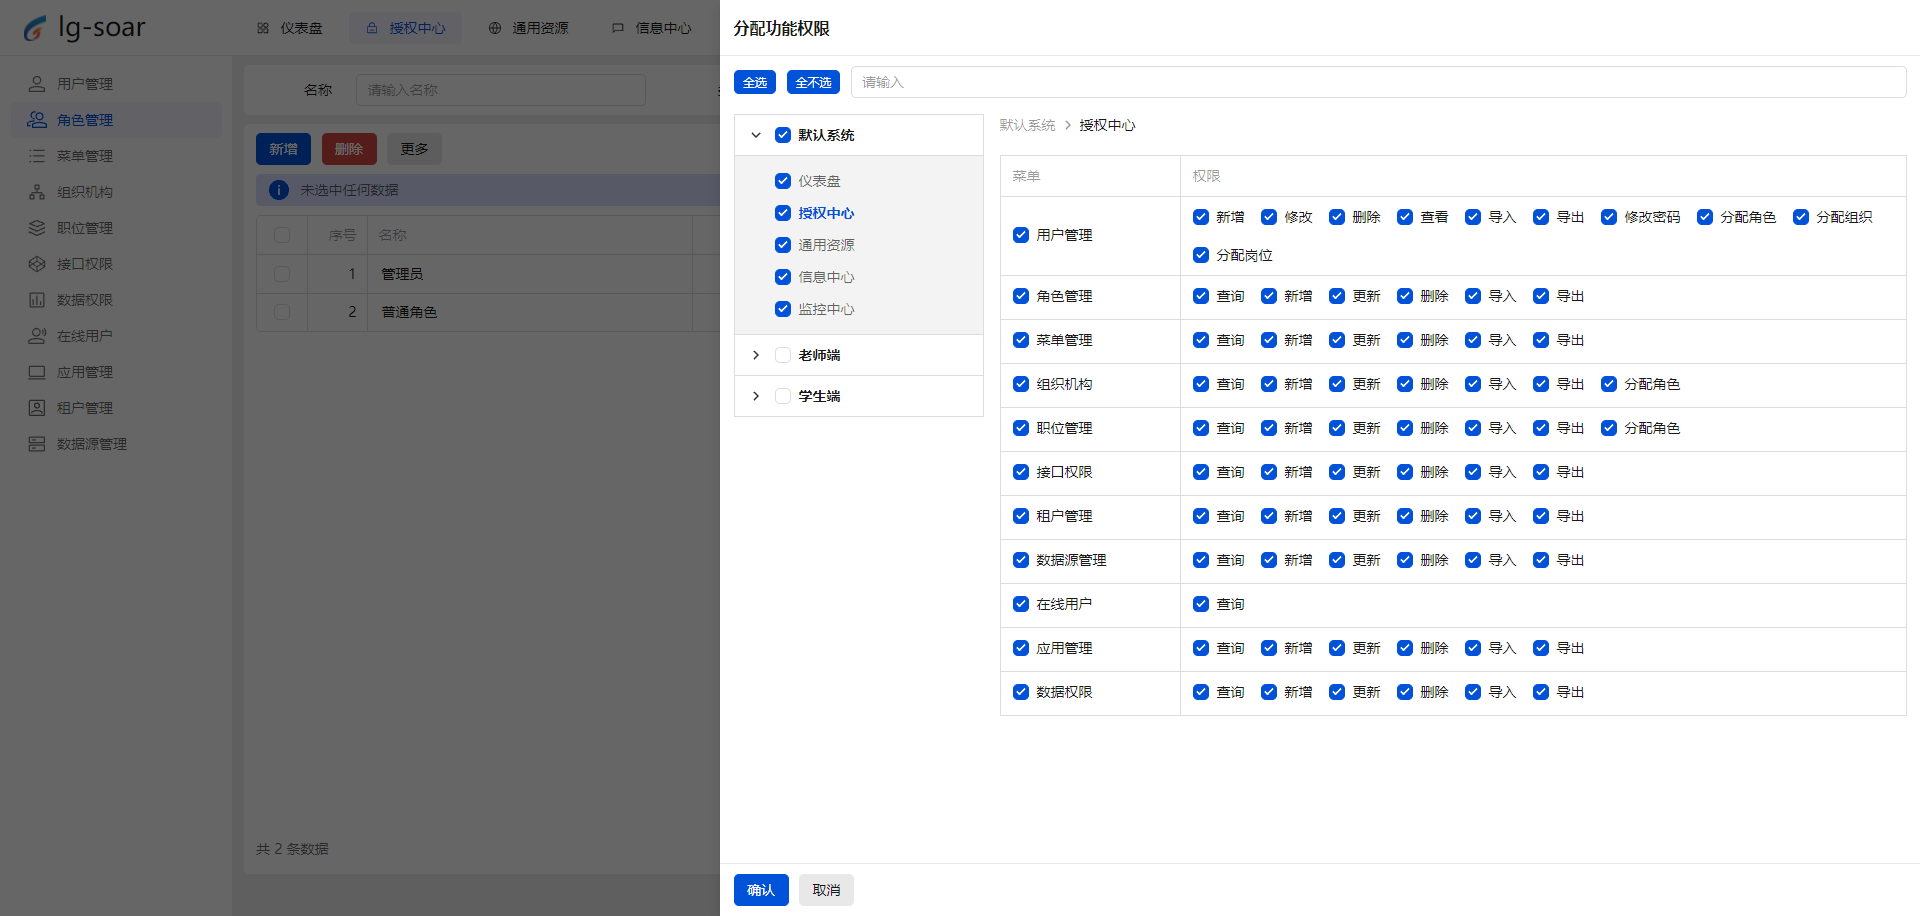Toggle the 通用资源 tree checkbox
Viewport: 1920px width, 916px height.
pos(783,245)
